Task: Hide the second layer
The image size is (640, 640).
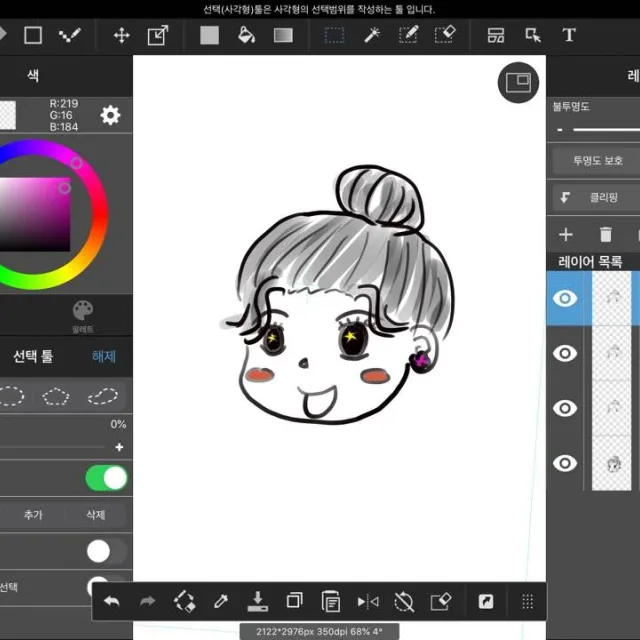Action: click(x=565, y=353)
